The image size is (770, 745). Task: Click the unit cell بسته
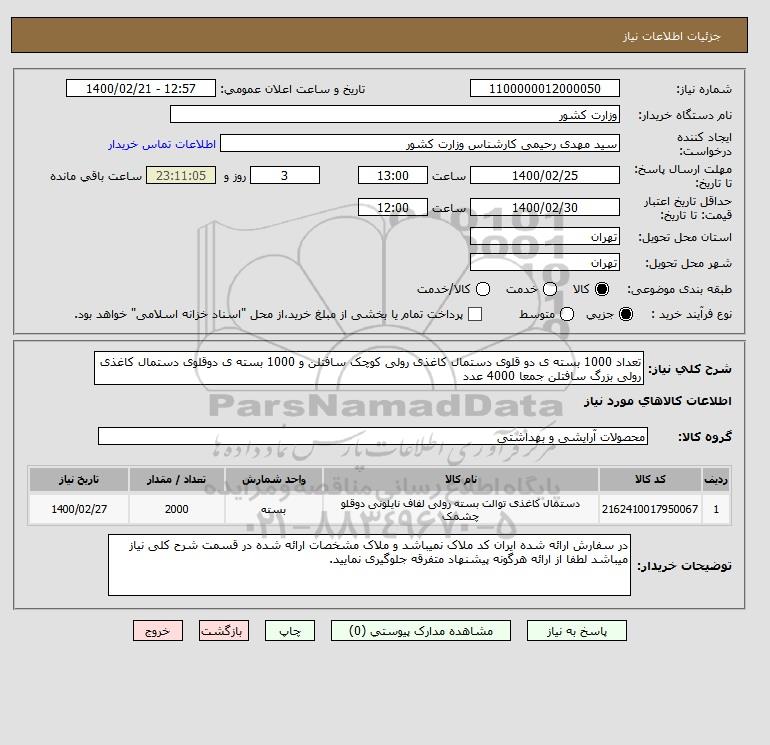(x=274, y=509)
